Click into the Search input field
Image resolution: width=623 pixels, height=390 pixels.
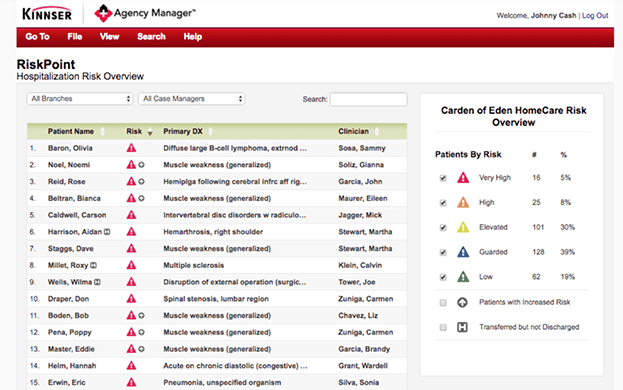368,99
